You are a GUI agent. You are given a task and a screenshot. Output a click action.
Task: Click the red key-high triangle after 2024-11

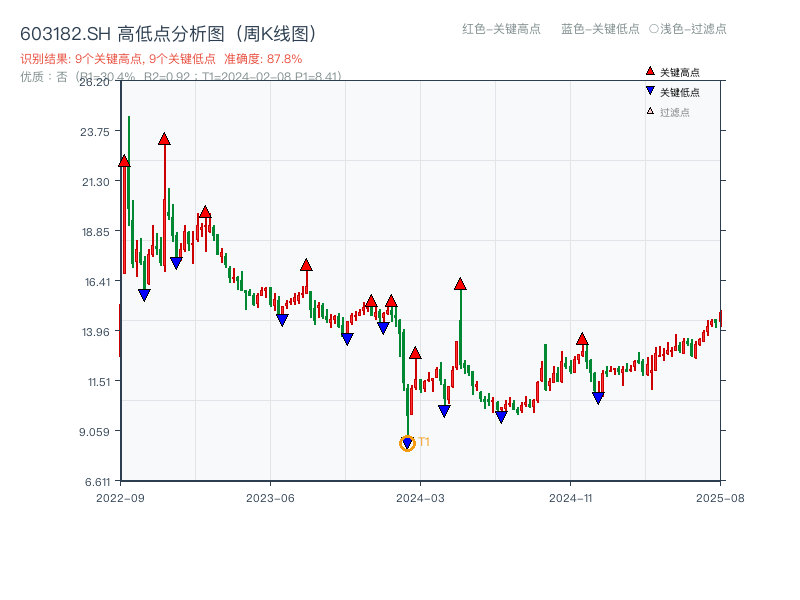coord(582,339)
